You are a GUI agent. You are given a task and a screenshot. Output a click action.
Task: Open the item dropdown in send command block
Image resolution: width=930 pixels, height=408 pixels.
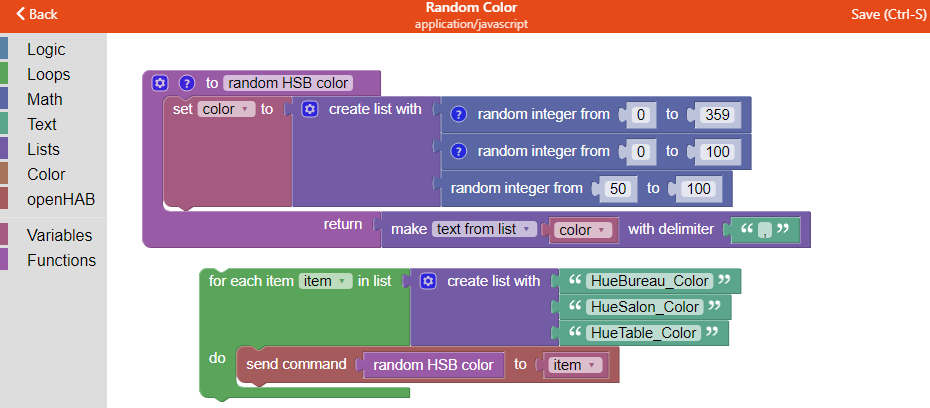(575, 365)
